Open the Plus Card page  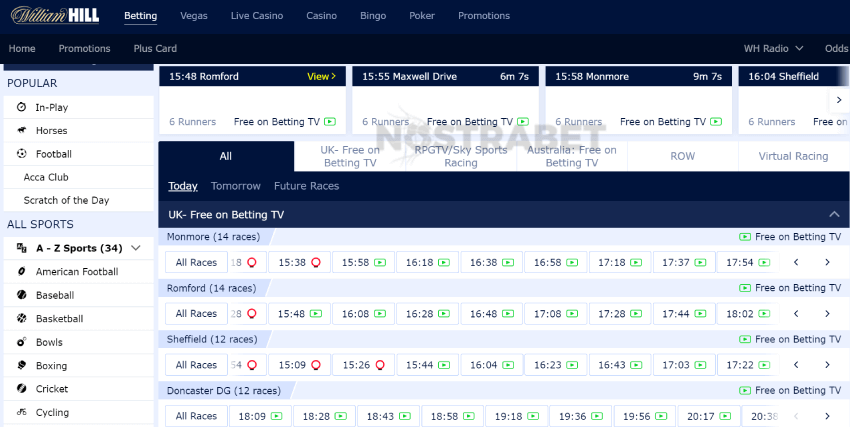(x=155, y=48)
